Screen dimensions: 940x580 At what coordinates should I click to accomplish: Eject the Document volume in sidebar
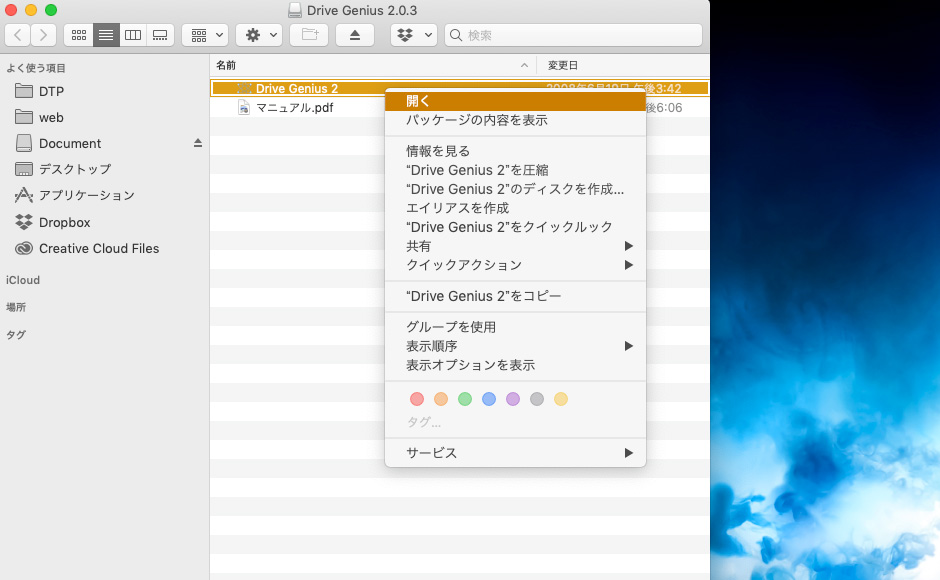coord(198,143)
